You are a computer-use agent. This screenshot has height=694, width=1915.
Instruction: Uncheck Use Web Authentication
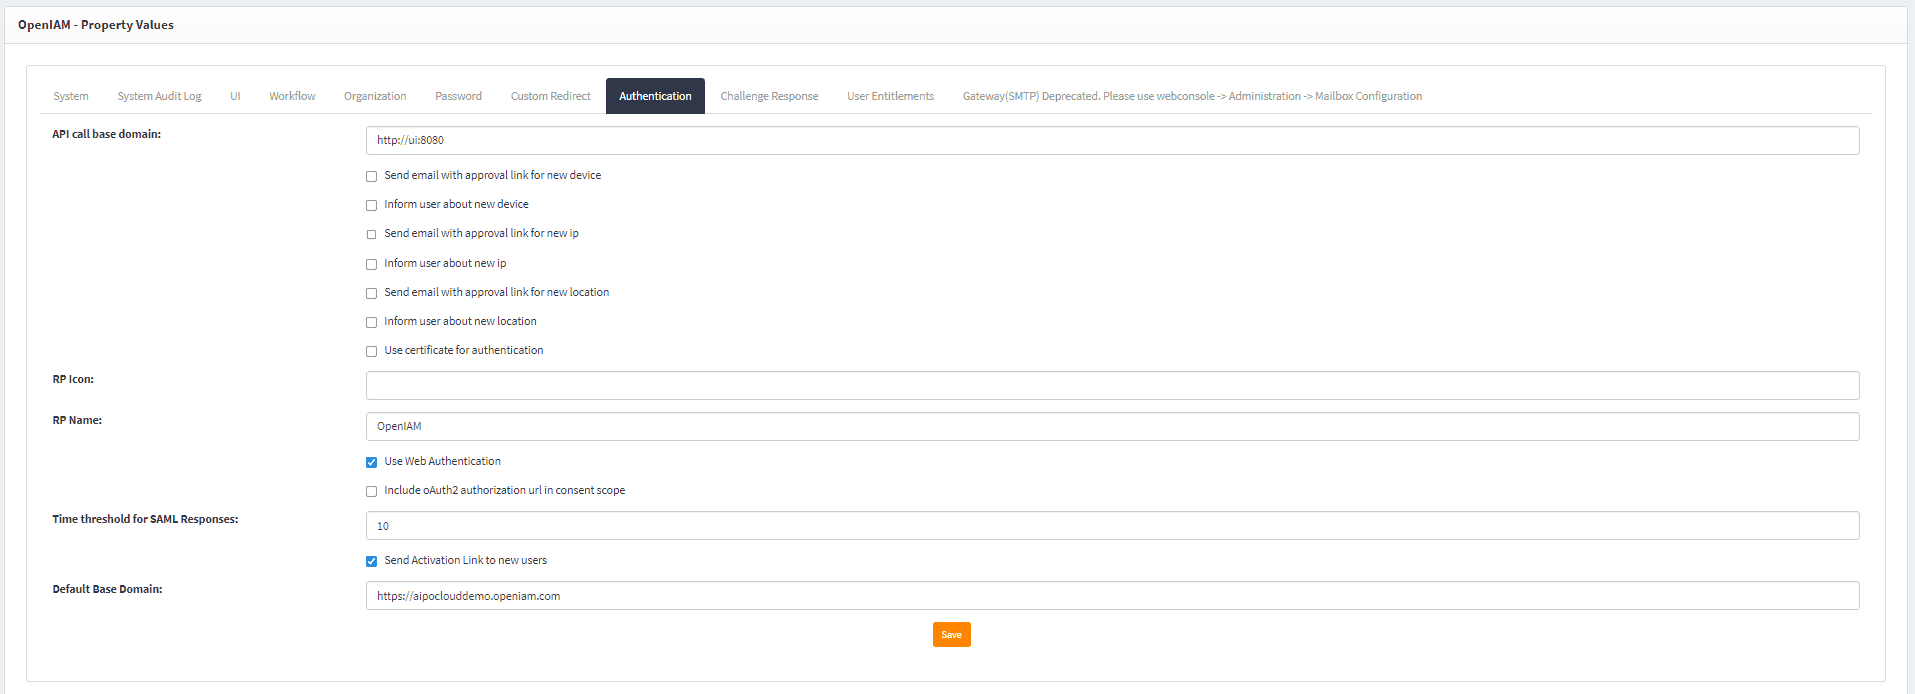click(x=372, y=462)
